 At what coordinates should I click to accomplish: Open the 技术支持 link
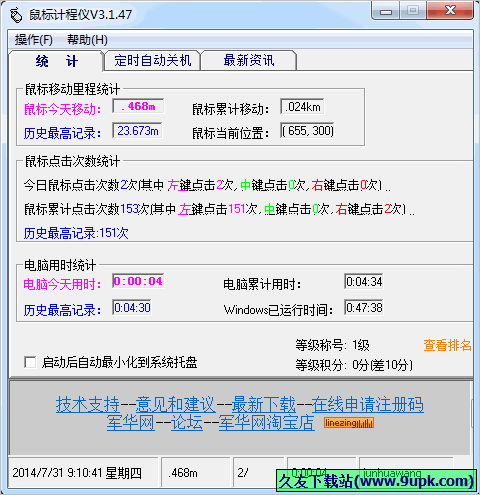pyautogui.click(x=88, y=404)
